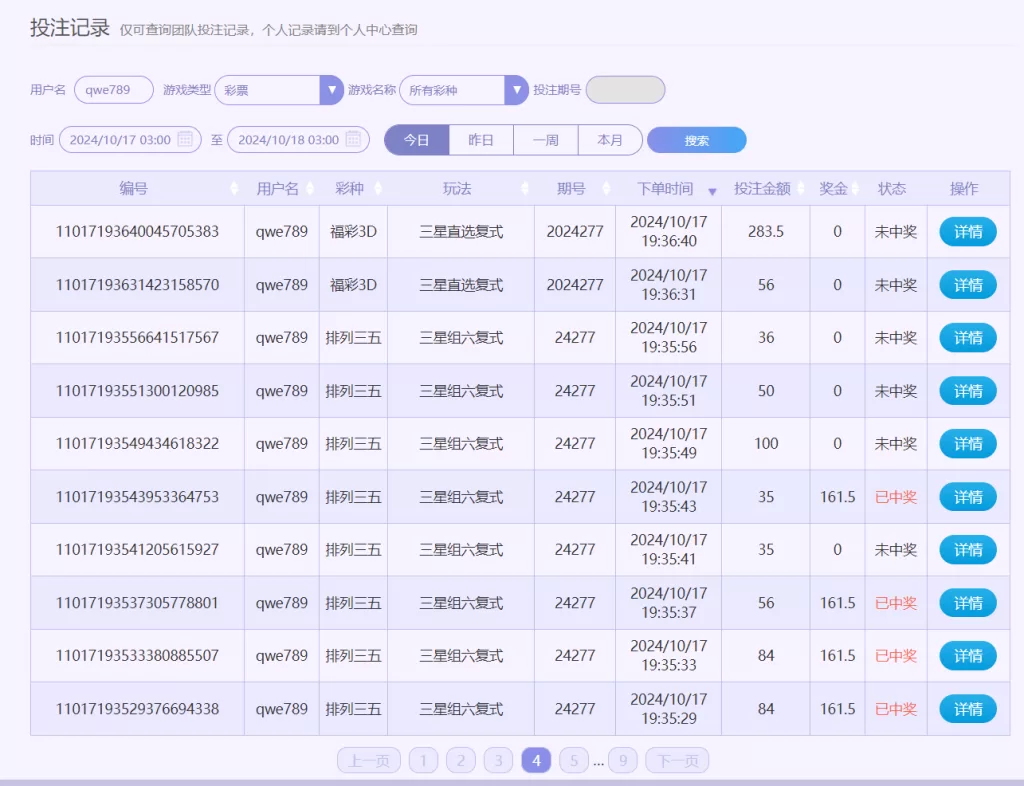Sort by 投注金额 column arrows
The height and width of the screenshot is (786, 1024).
(801, 189)
